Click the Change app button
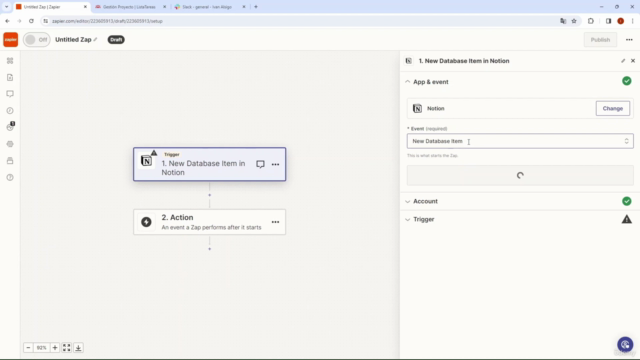Viewport: 640px width, 360px height. (x=612, y=109)
